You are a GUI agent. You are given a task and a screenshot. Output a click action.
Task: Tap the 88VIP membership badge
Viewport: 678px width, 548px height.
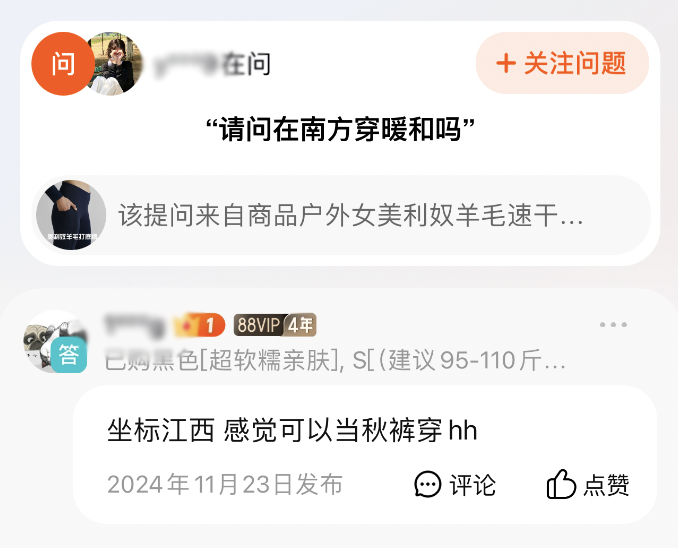259,325
